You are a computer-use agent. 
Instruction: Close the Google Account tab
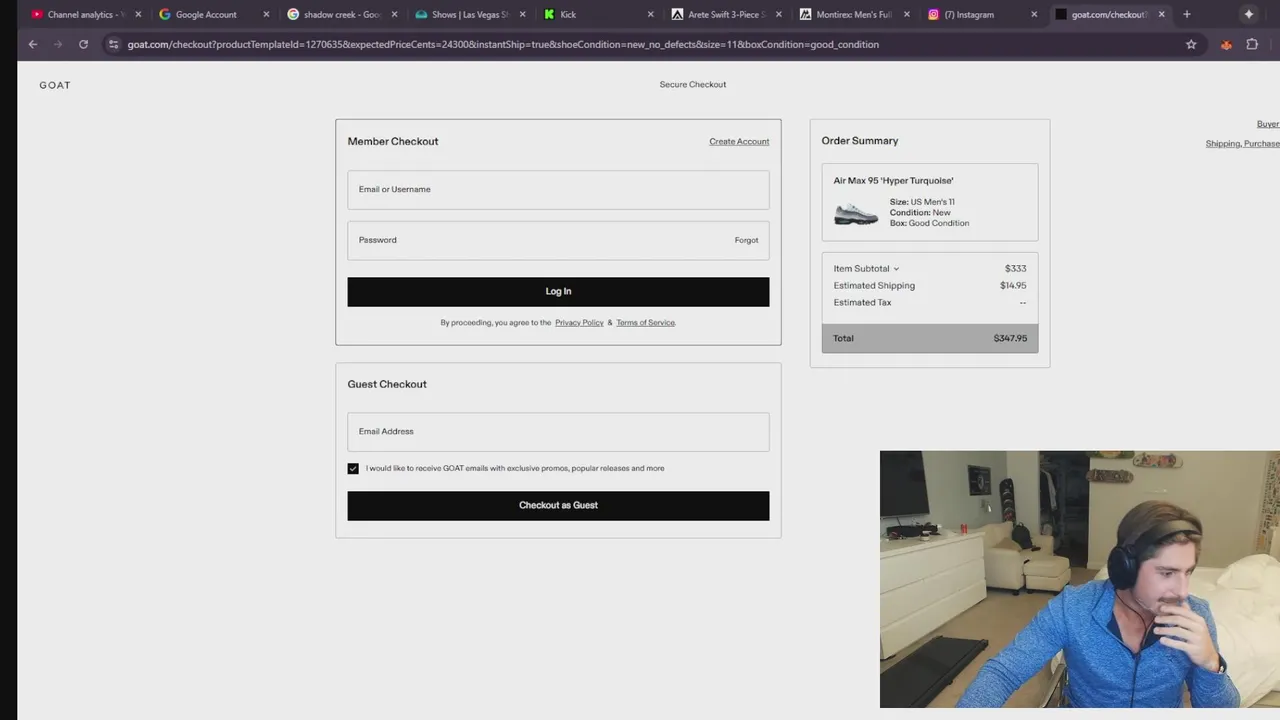coord(266,14)
